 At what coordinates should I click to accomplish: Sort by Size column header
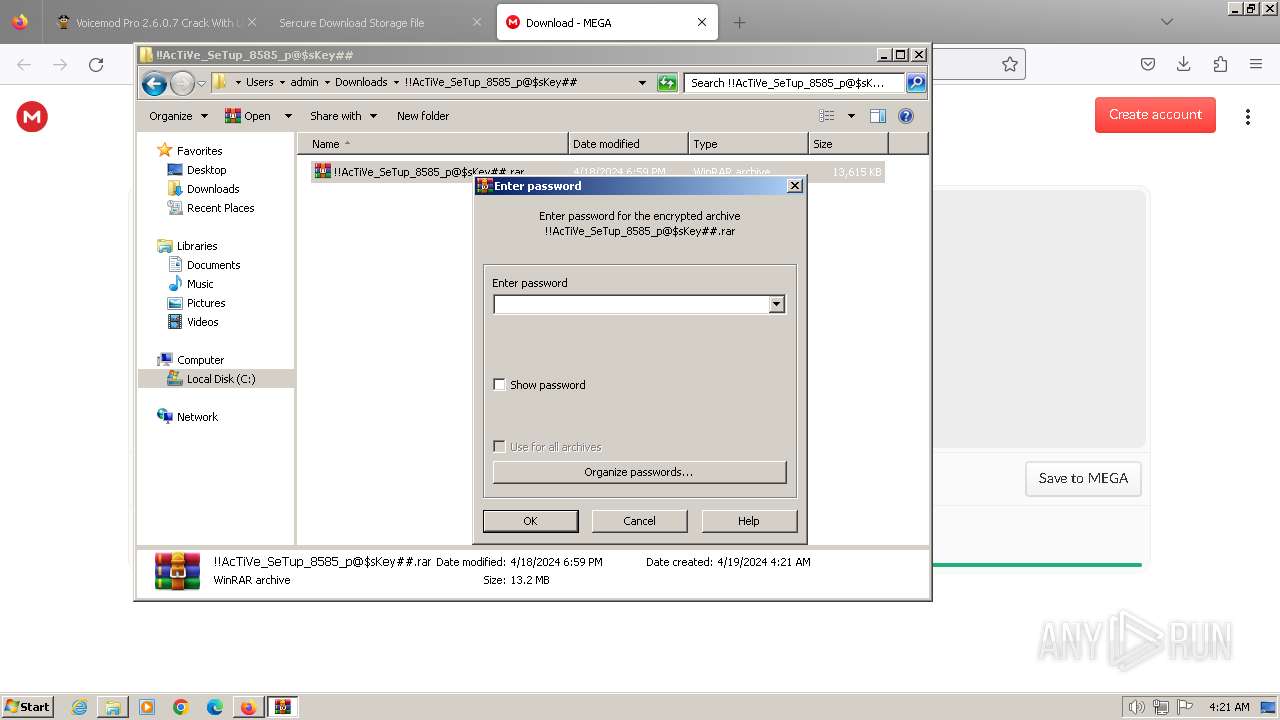848,144
